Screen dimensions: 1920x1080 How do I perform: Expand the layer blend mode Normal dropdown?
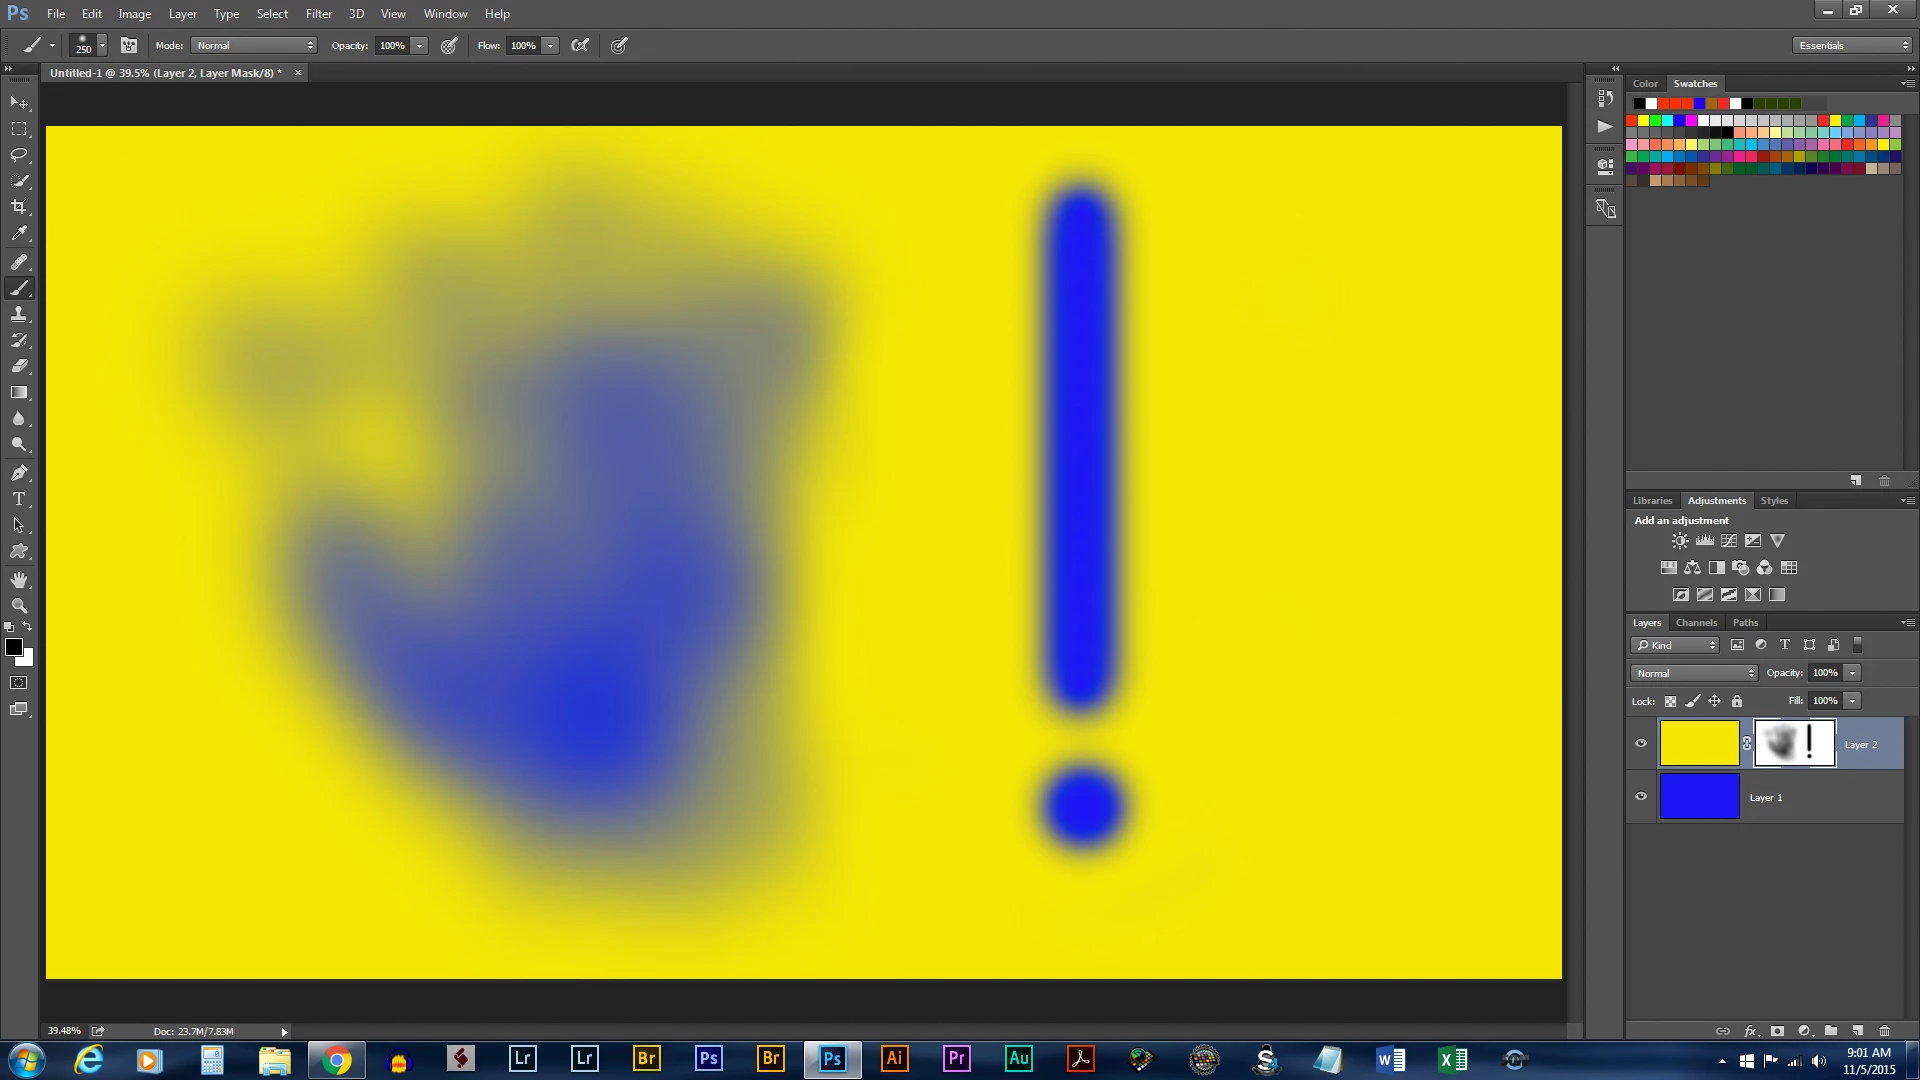pos(1693,673)
